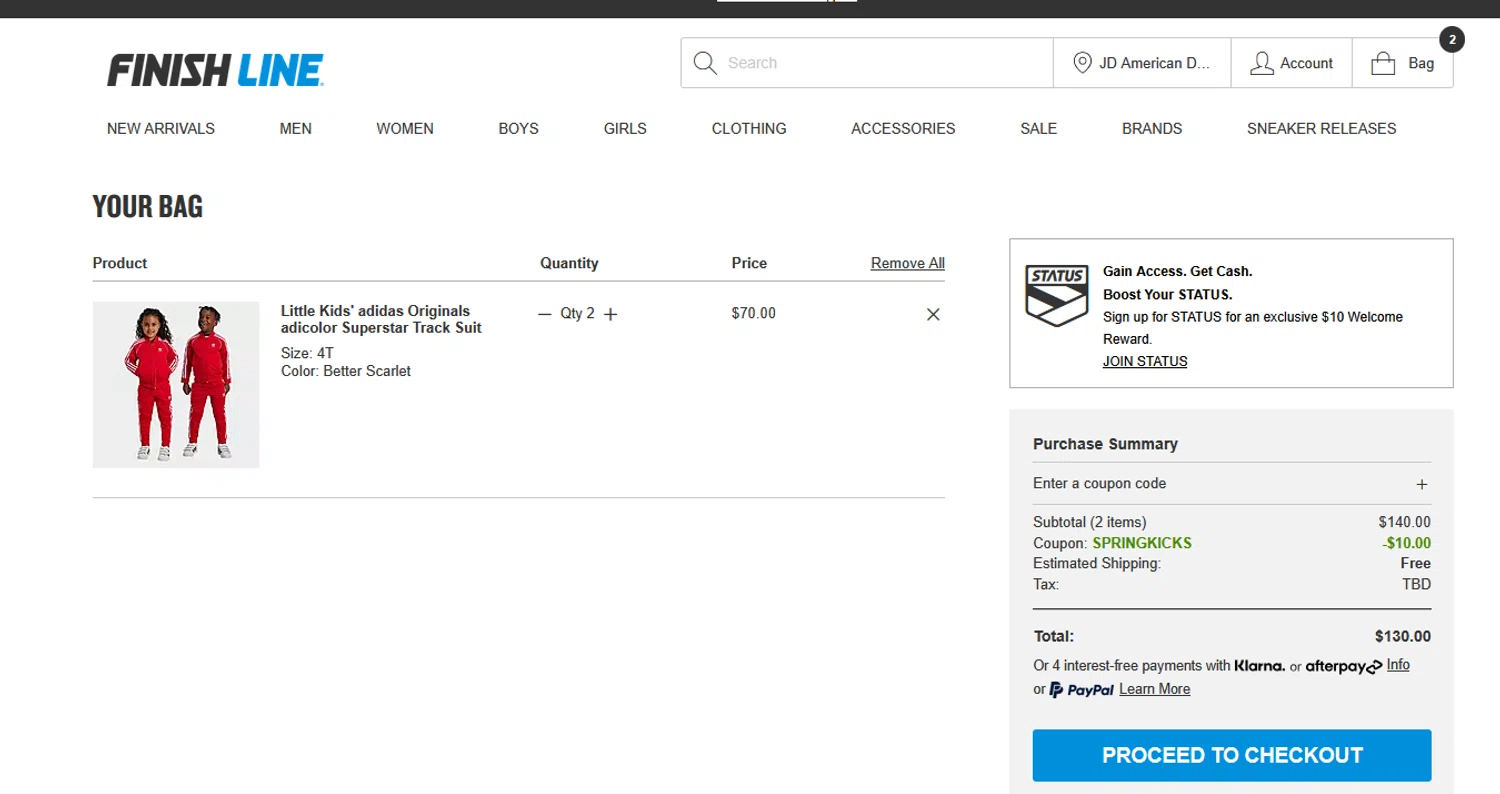
Task: Click Proceed to Checkout button
Action: (1232, 755)
